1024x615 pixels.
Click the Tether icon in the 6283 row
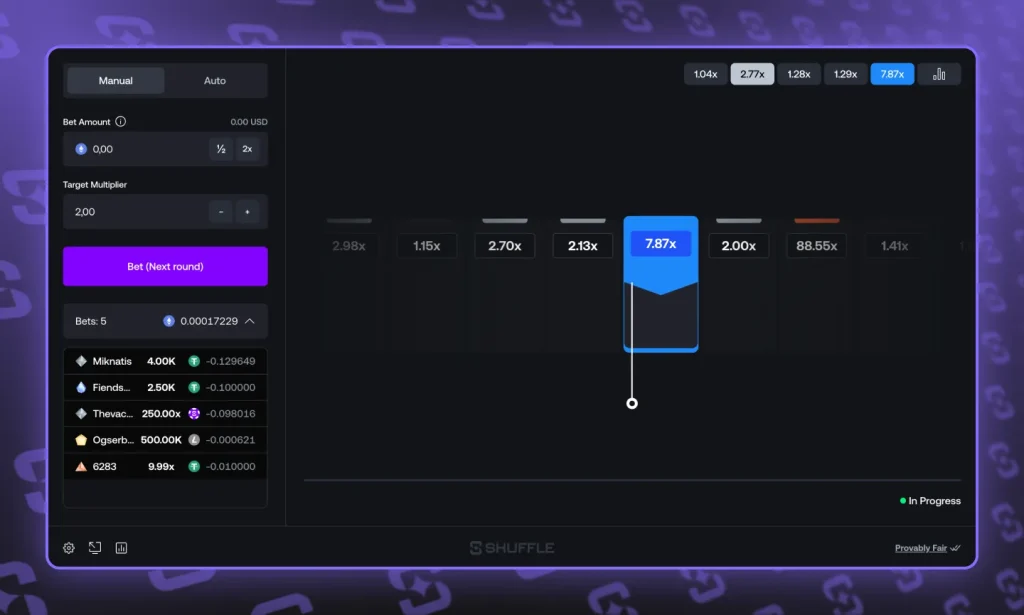(194, 466)
